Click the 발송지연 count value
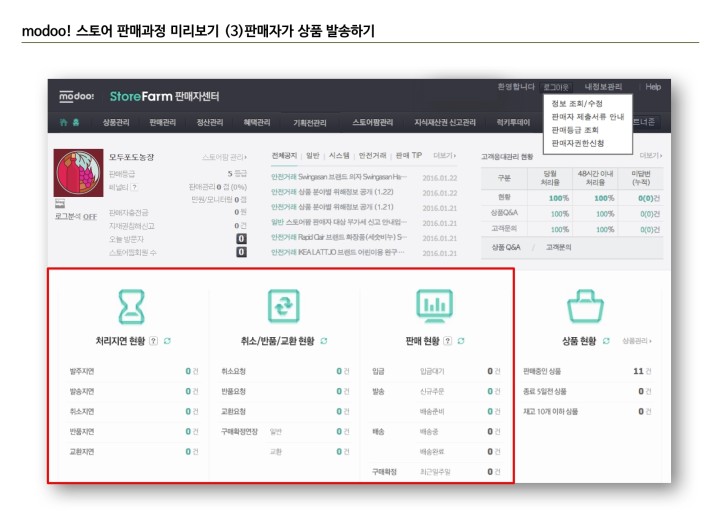Viewport: 720px width, 523px height. click(x=188, y=391)
